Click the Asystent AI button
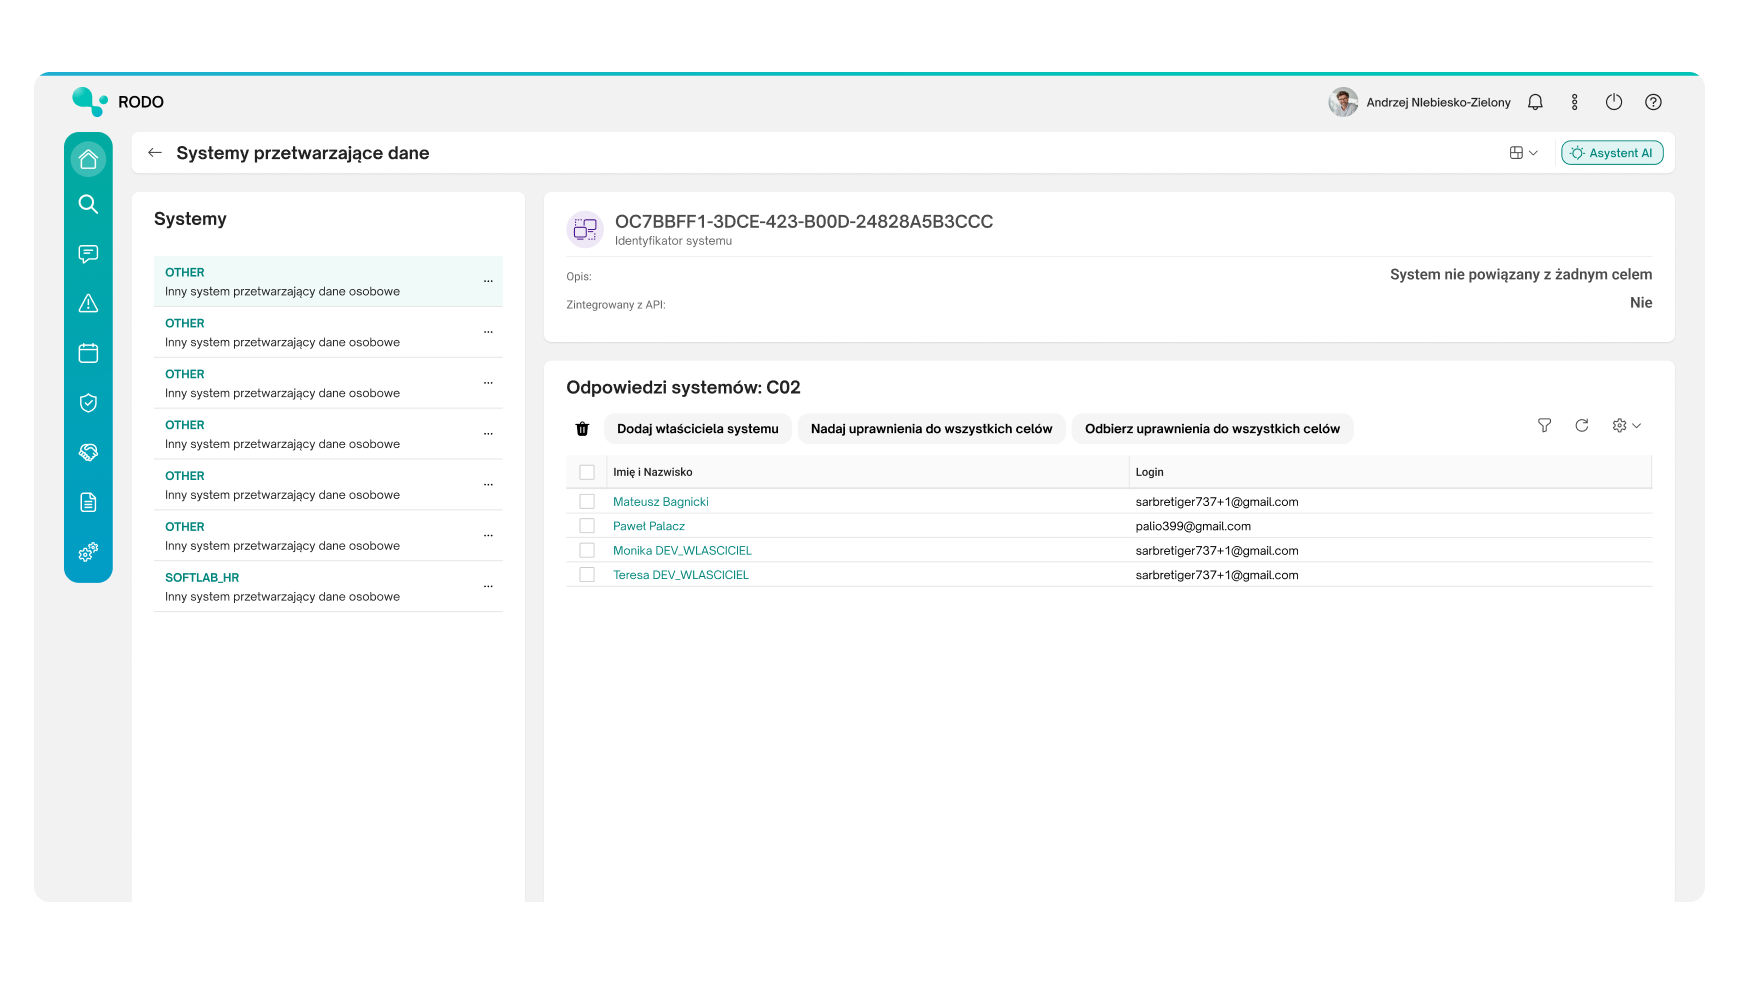This screenshot has height=996, width=1740. (x=1611, y=153)
